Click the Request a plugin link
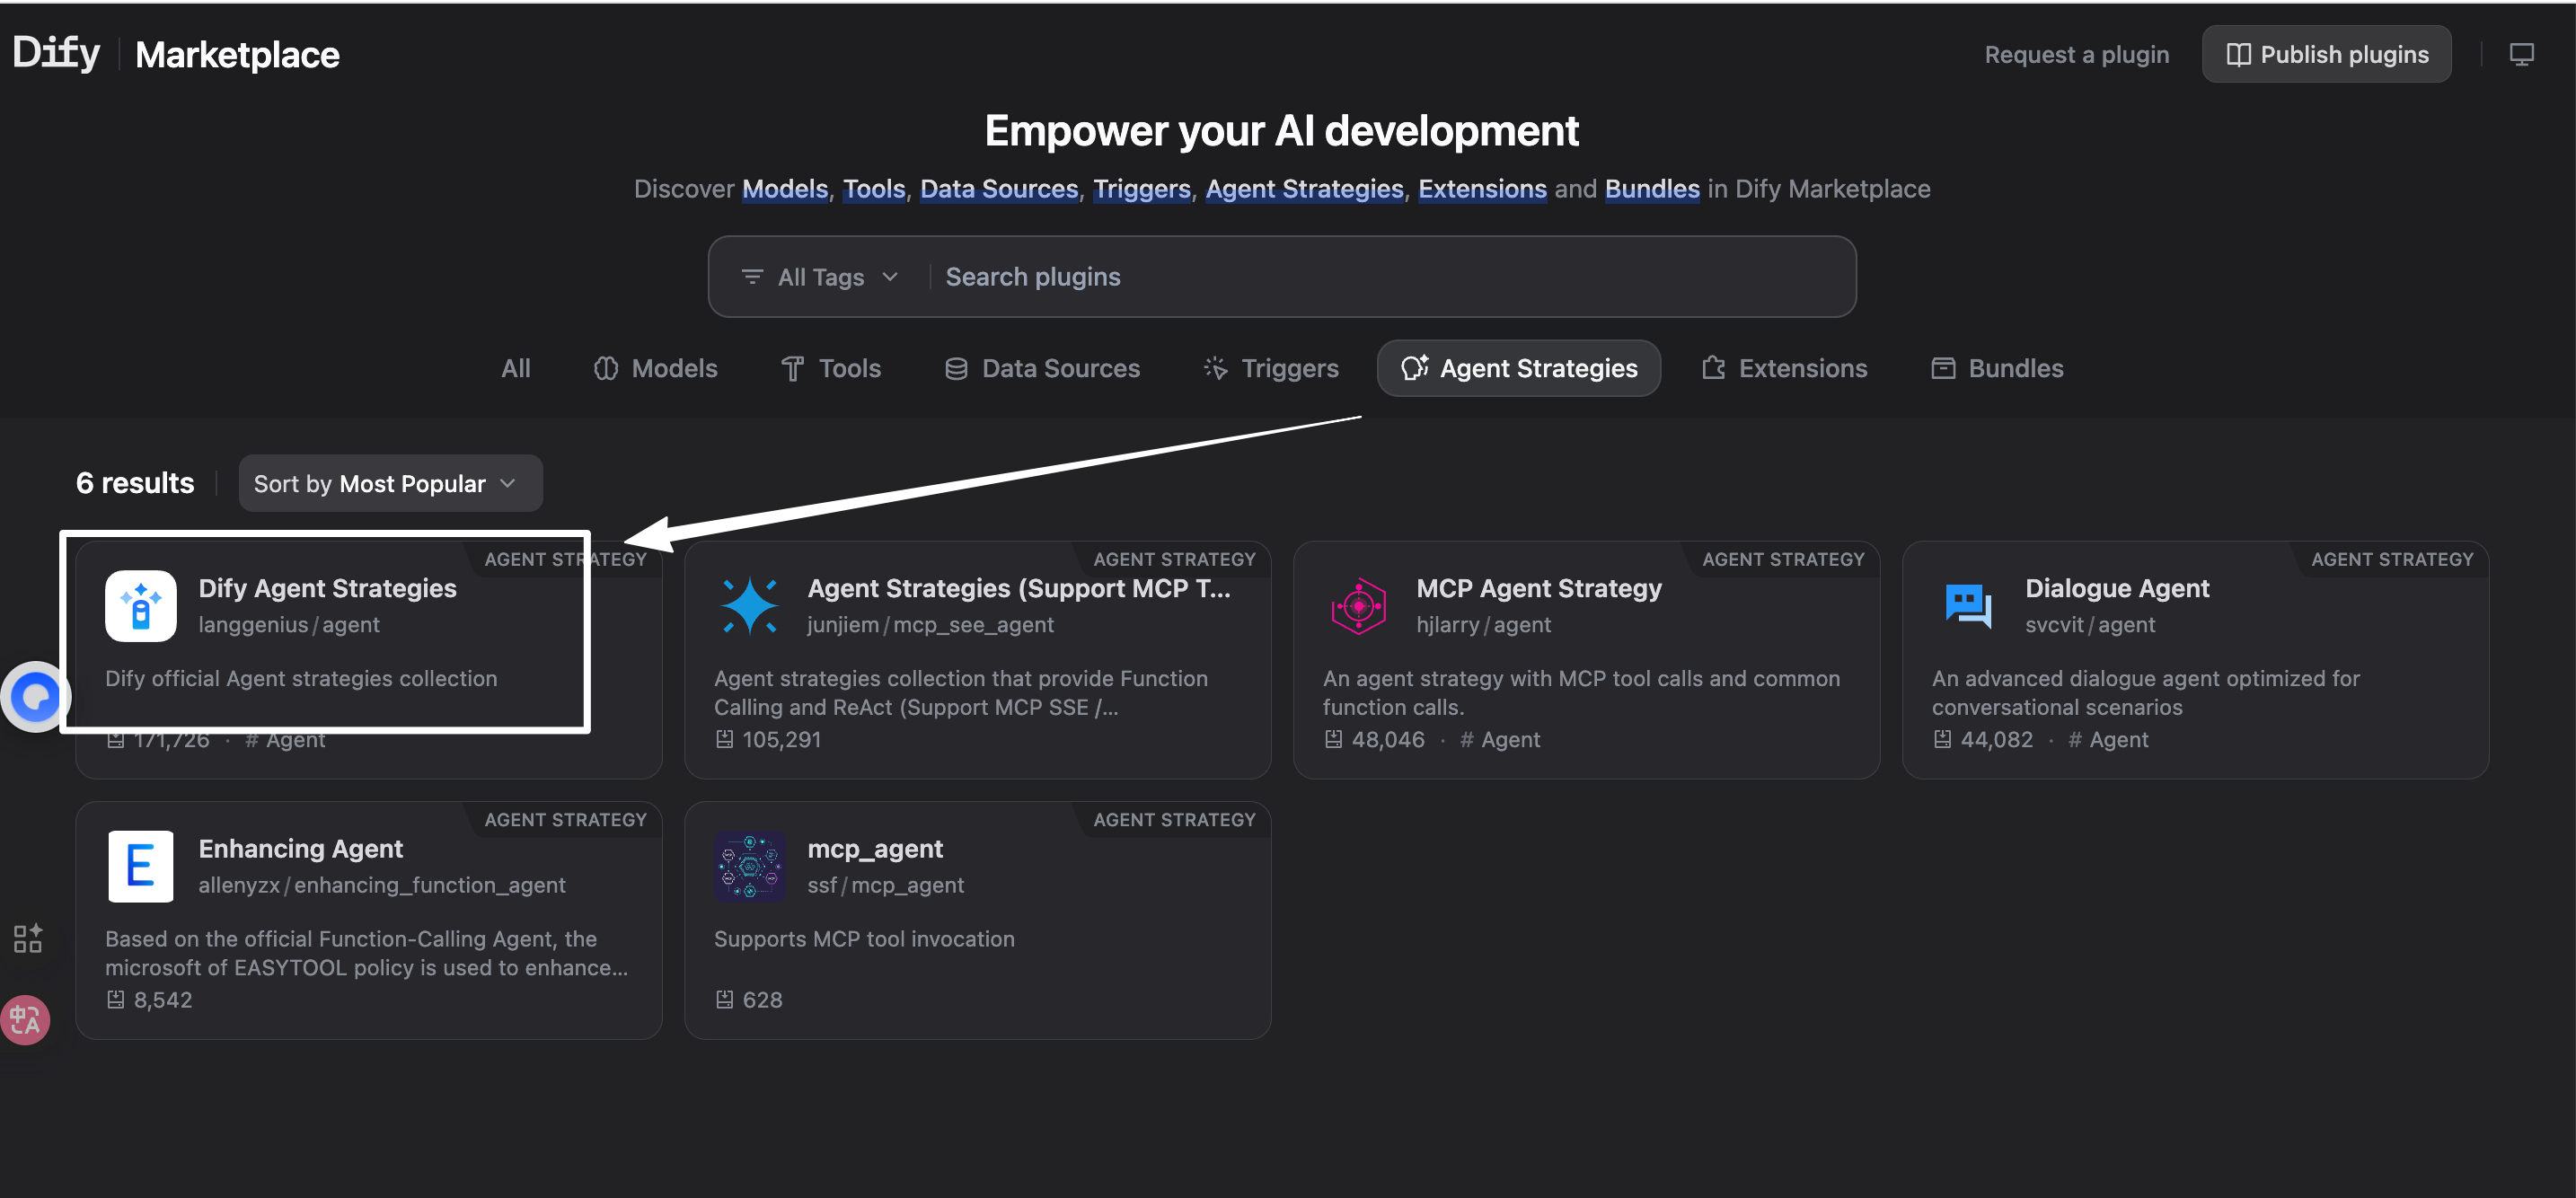2576x1198 pixels. pyautogui.click(x=2076, y=54)
